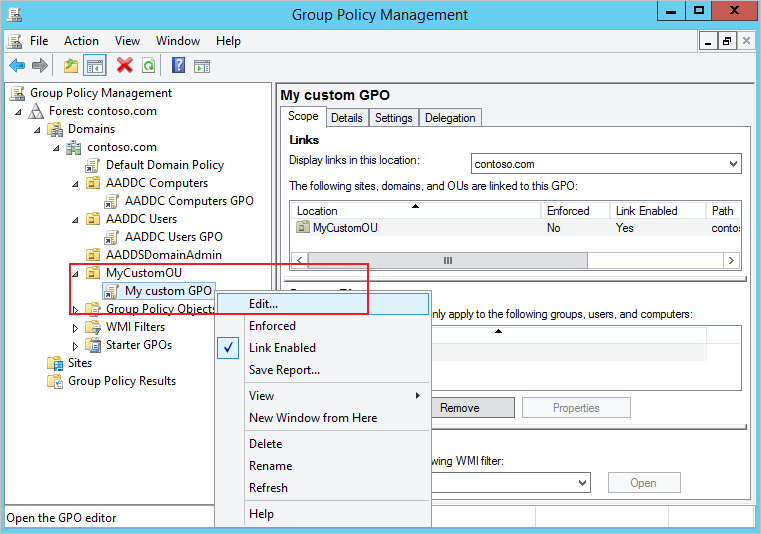Click the Back arrow toolbar icon
The height and width of the screenshot is (534, 761).
pos(17,65)
